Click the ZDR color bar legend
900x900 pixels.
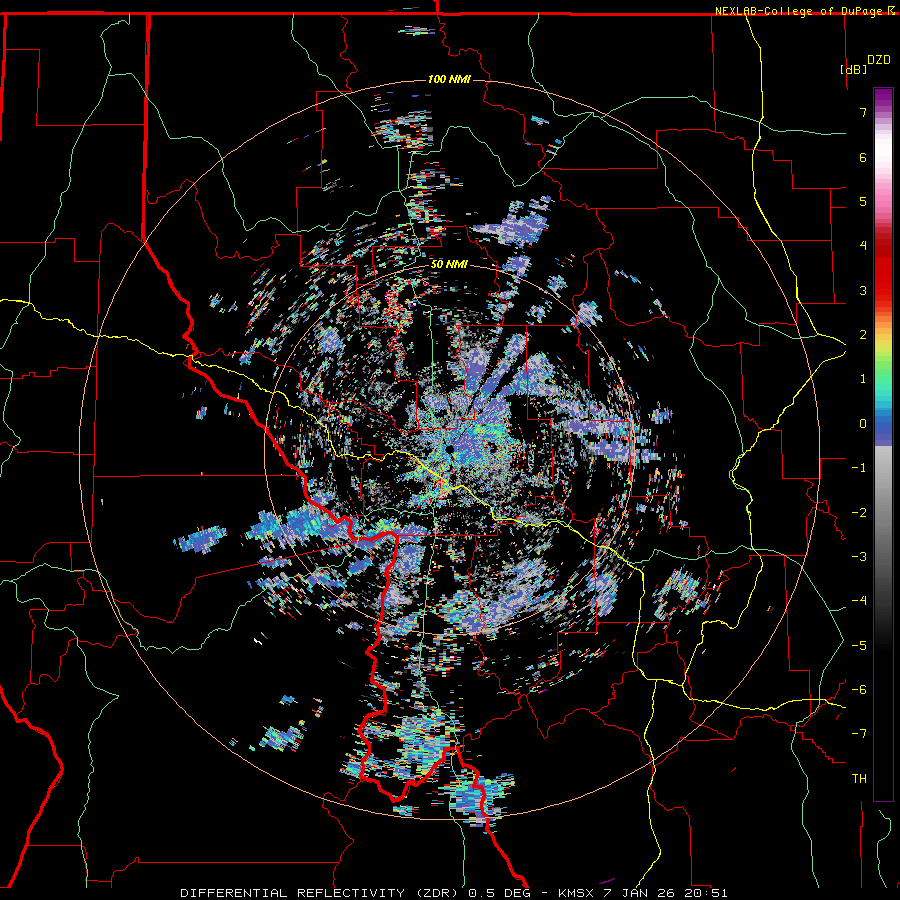point(883,444)
